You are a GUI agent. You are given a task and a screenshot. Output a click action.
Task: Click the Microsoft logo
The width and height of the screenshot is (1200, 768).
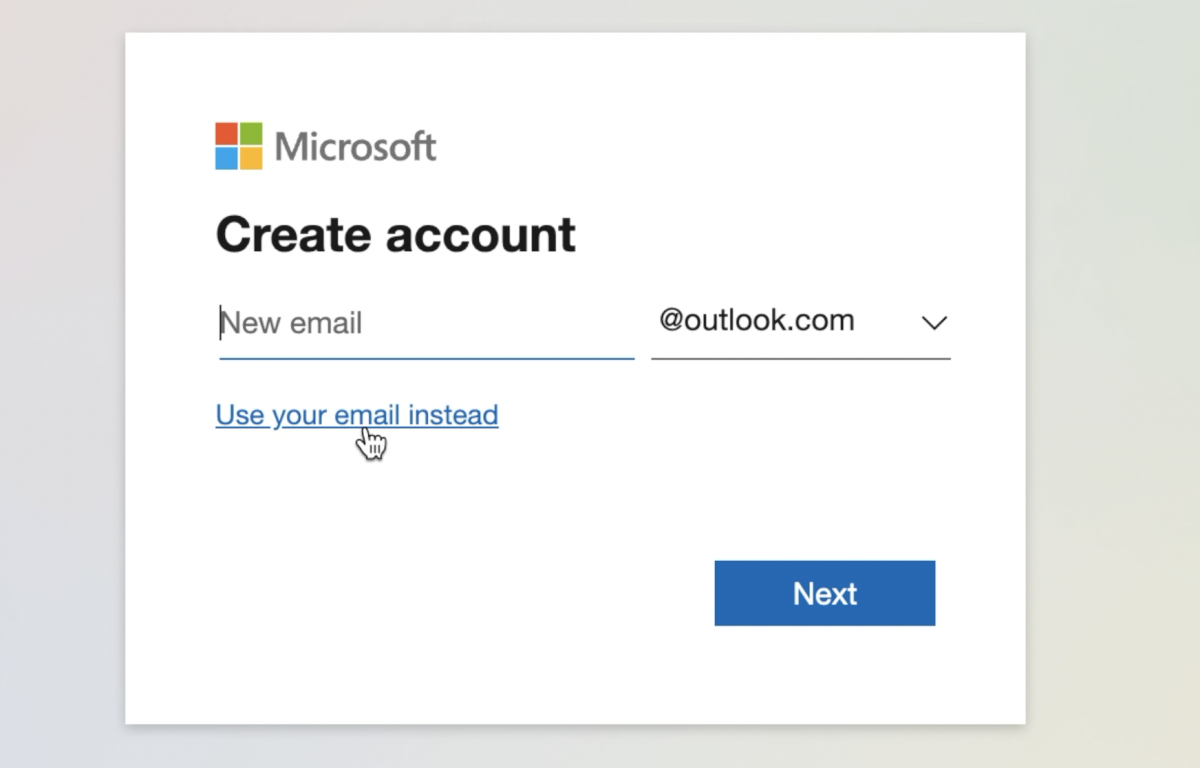pos(325,145)
